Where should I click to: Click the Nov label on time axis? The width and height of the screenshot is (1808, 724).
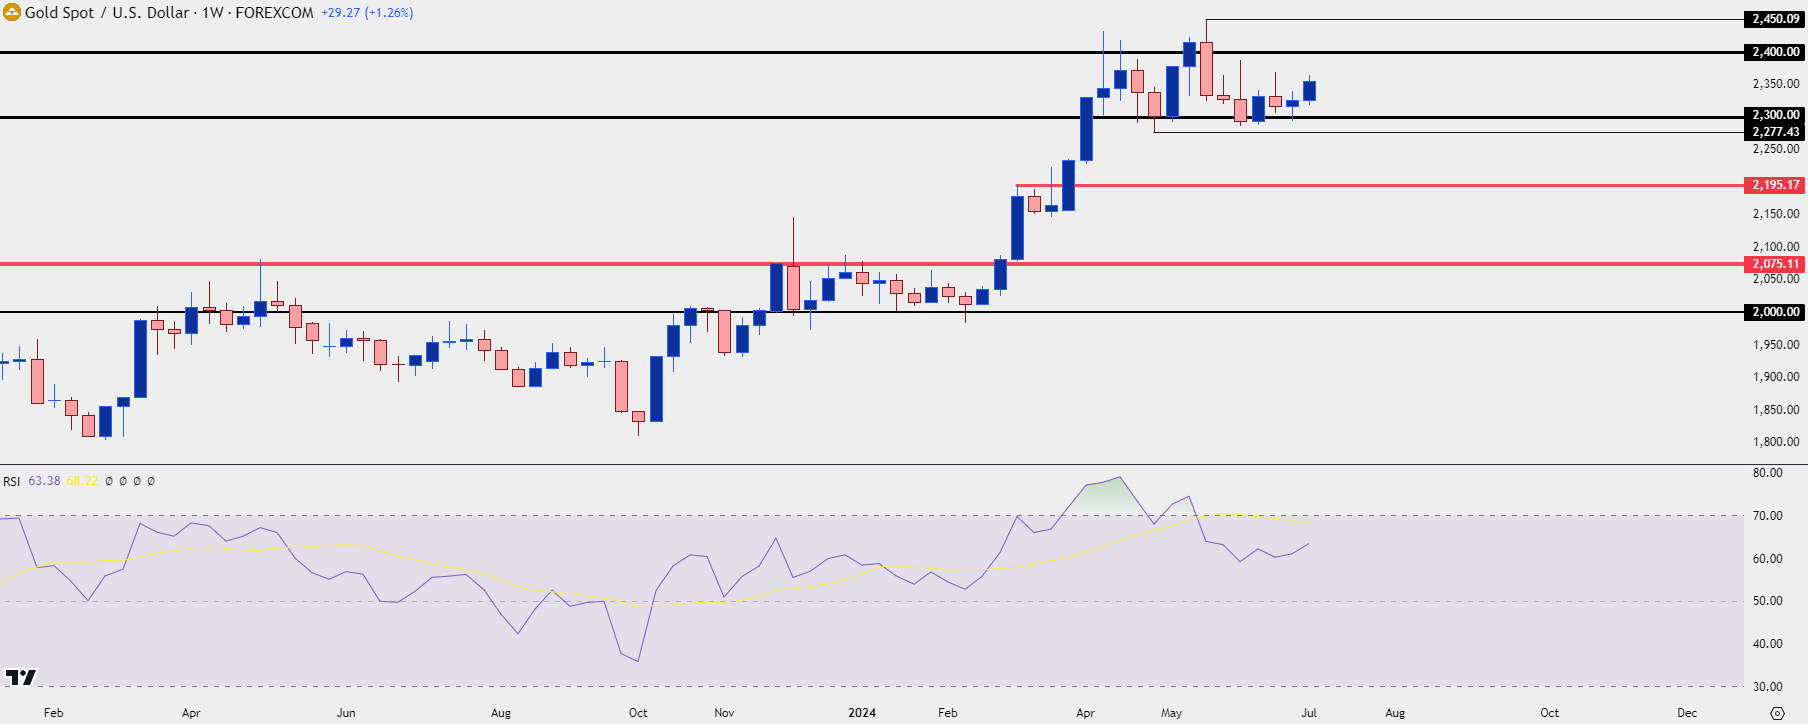pyautogui.click(x=725, y=713)
